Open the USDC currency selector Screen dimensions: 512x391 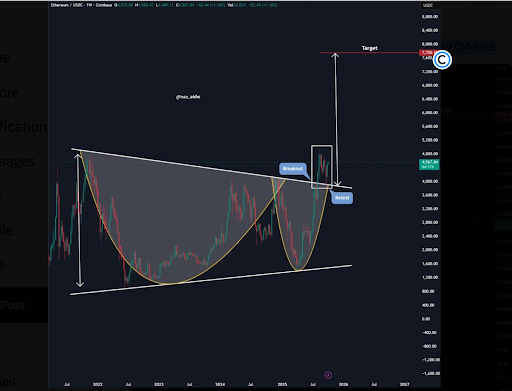click(x=428, y=5)
